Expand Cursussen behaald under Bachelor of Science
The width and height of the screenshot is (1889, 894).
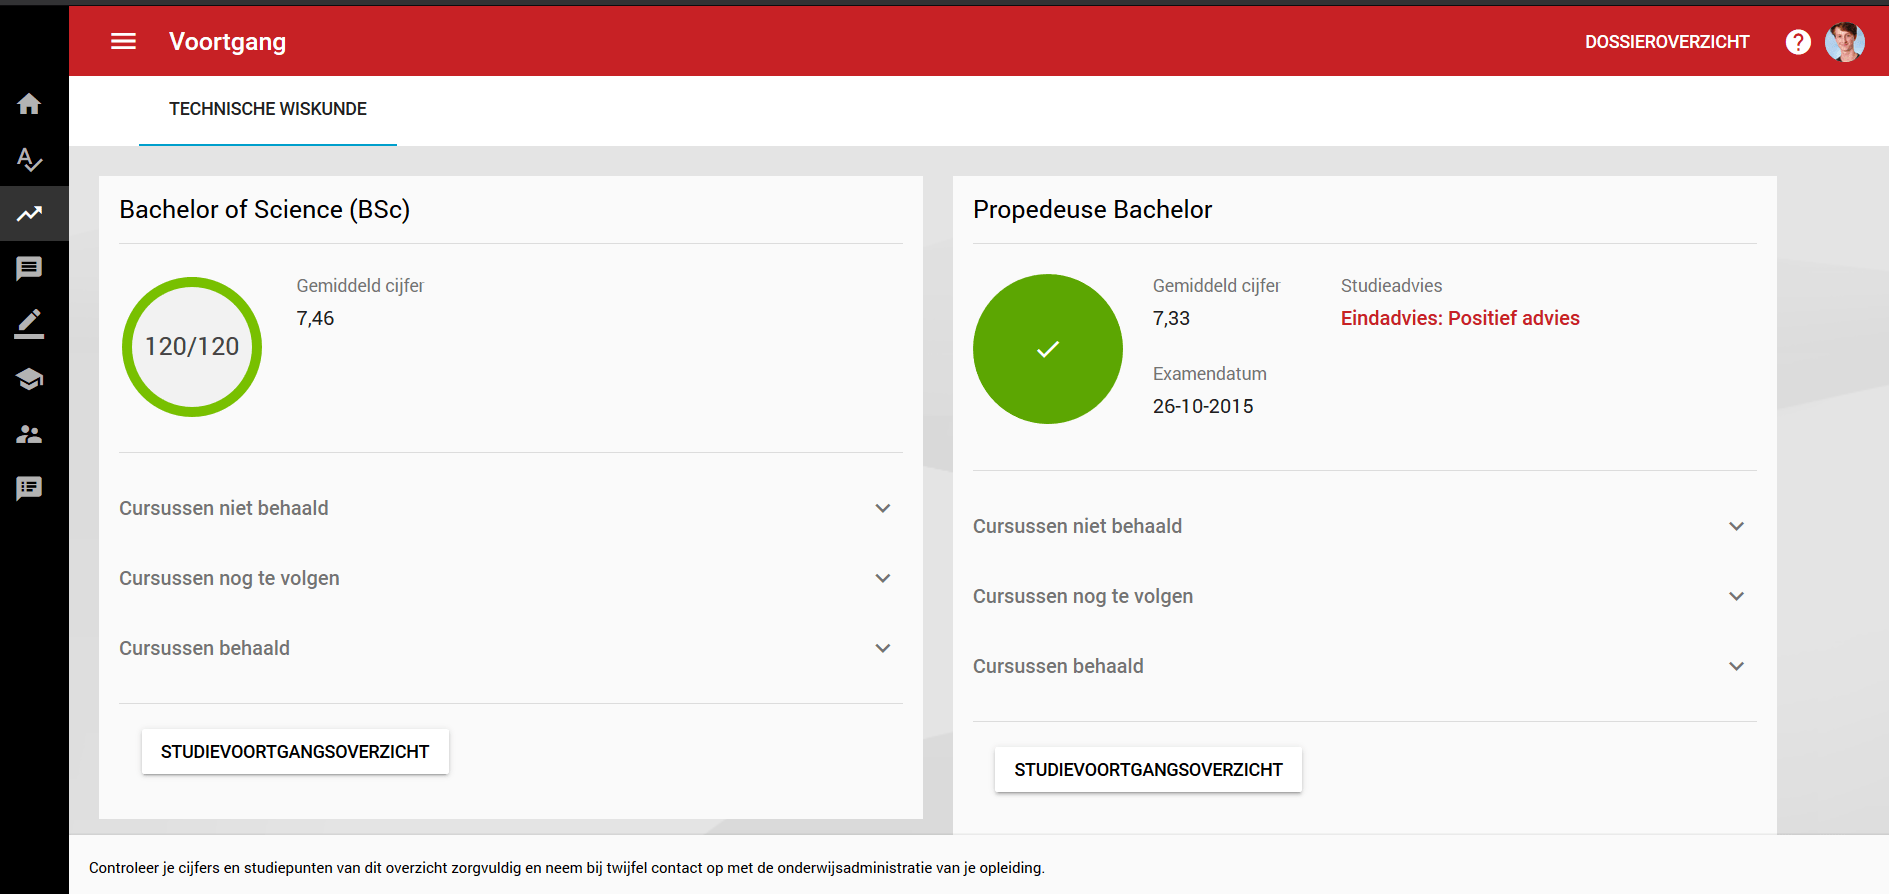coord(510,648)
